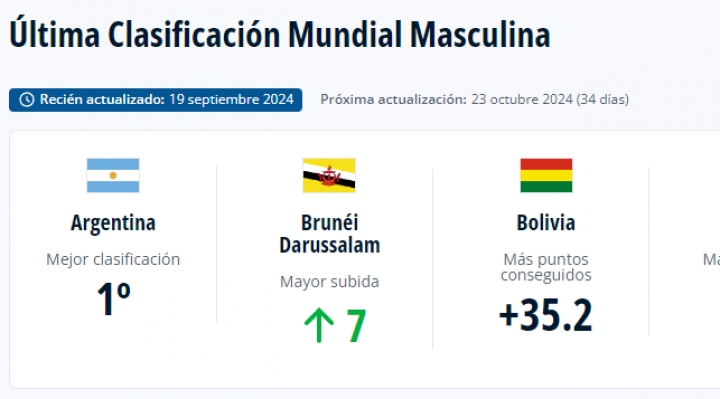Click the Bolivia flag icon
Image resolution: width=720 pixels, height=399 pixels.
[546, 175]
